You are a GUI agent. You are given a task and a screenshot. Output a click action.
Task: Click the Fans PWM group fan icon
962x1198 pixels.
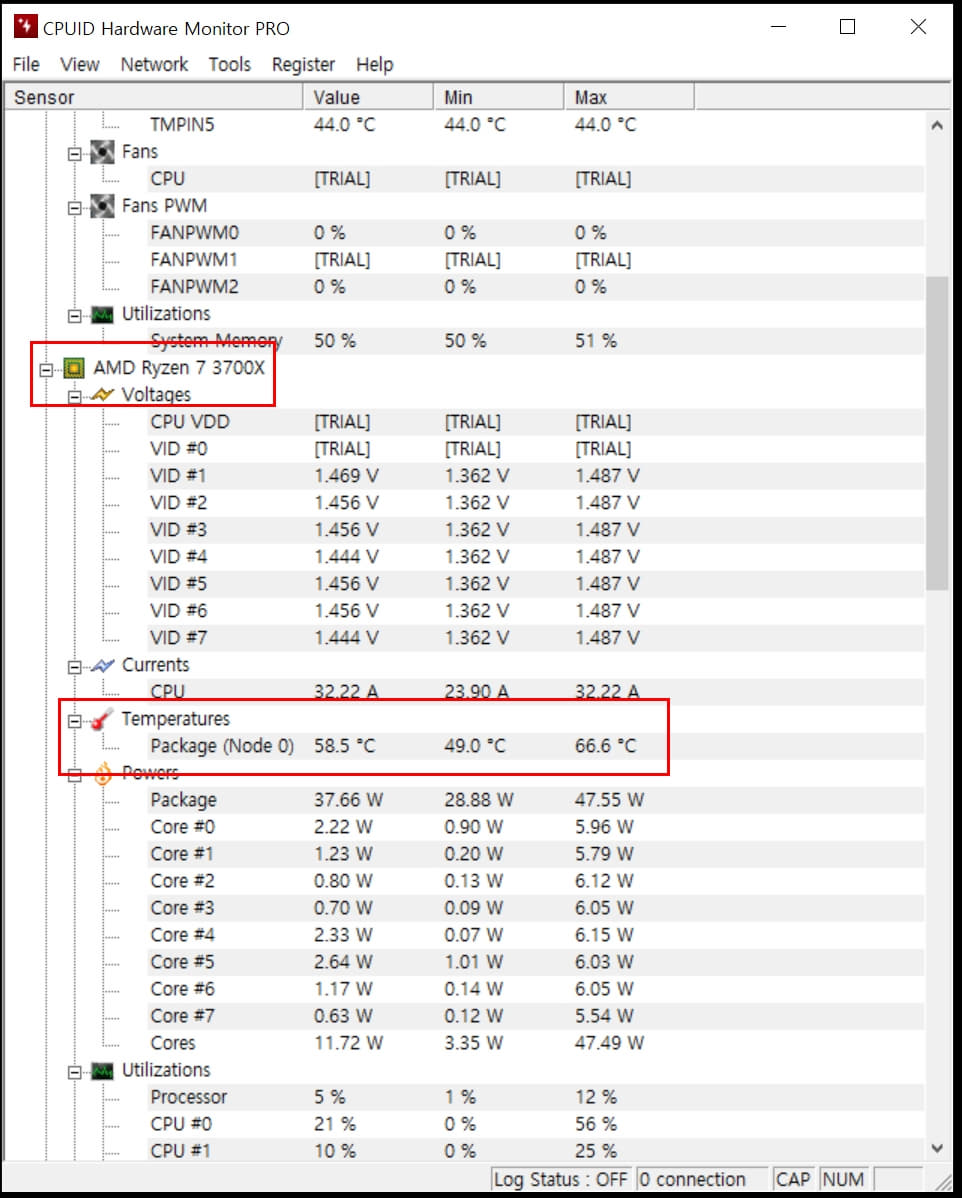click(102, 206)
